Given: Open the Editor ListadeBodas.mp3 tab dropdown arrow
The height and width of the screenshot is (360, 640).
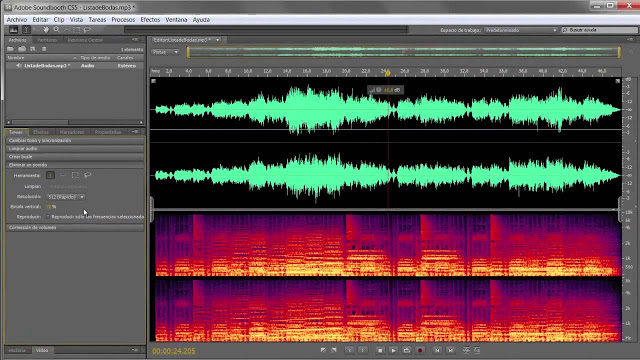Looking at the screenshot, I should 218,40.
